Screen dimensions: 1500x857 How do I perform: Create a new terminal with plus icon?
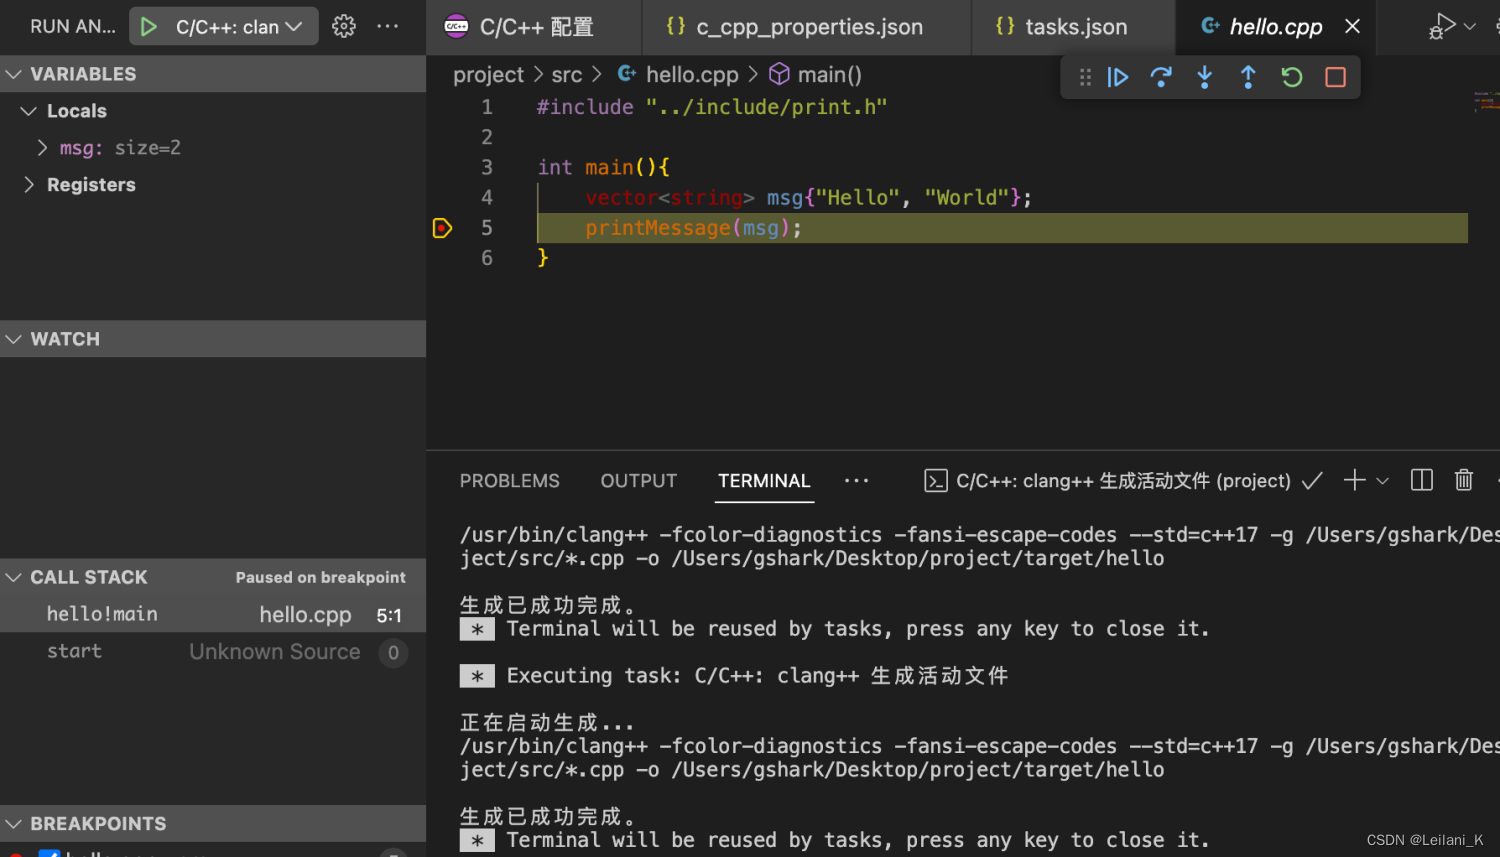[1354, 481]
